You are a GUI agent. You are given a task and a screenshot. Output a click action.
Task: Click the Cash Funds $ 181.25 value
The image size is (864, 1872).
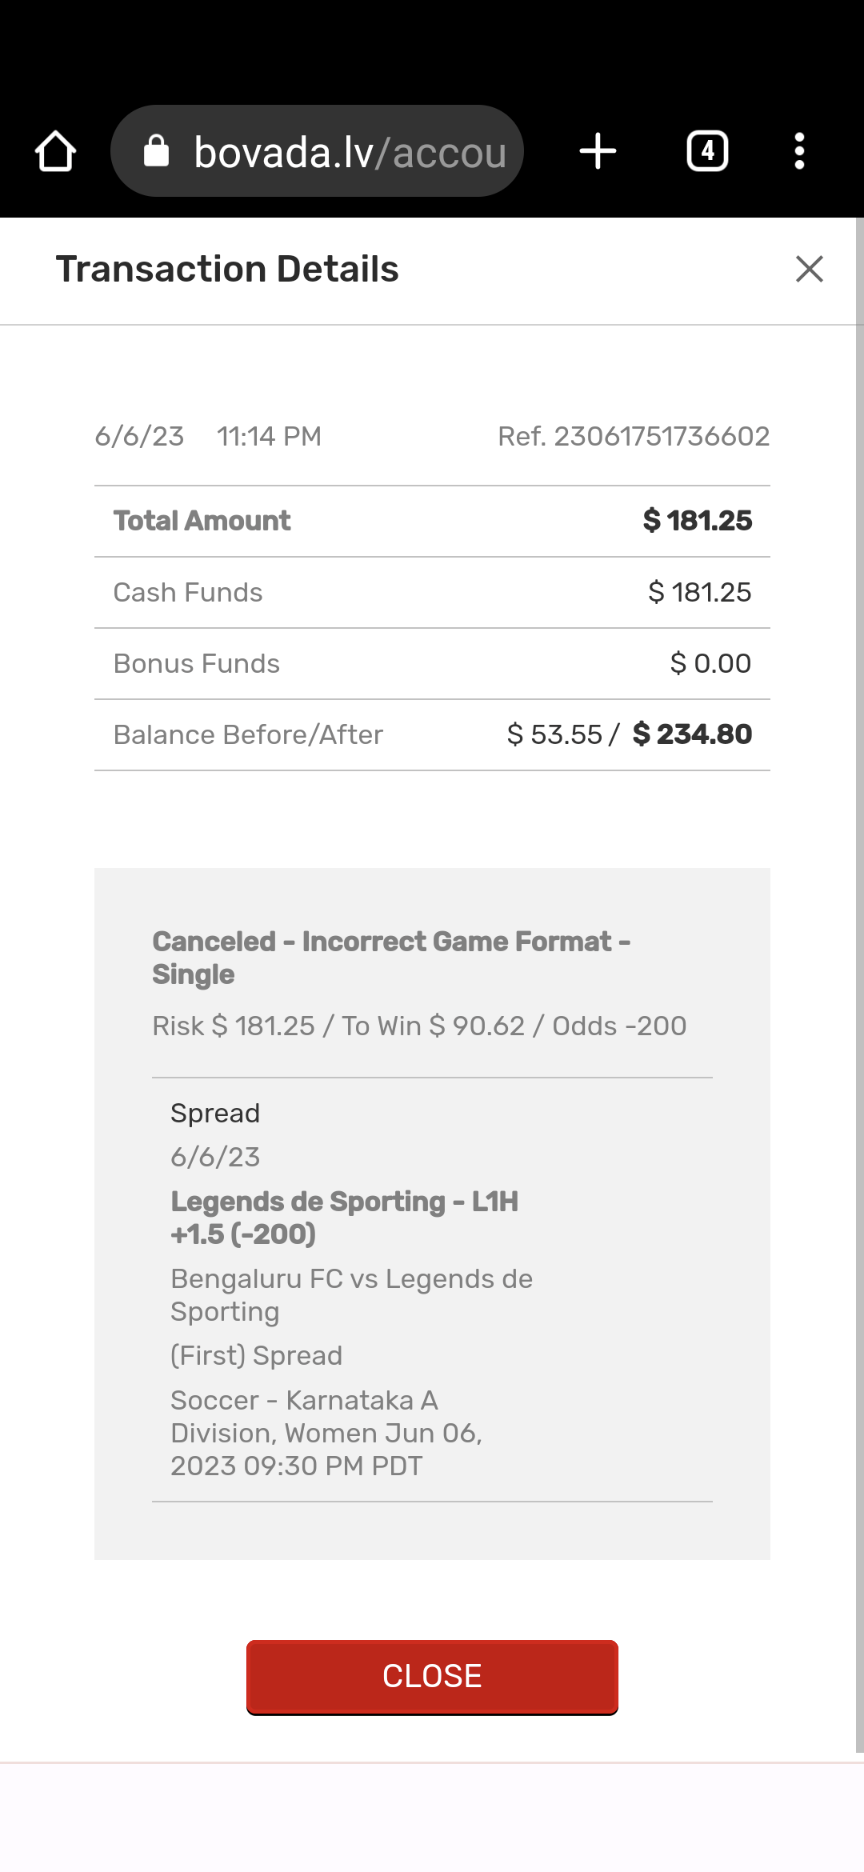tap(699, 593)
